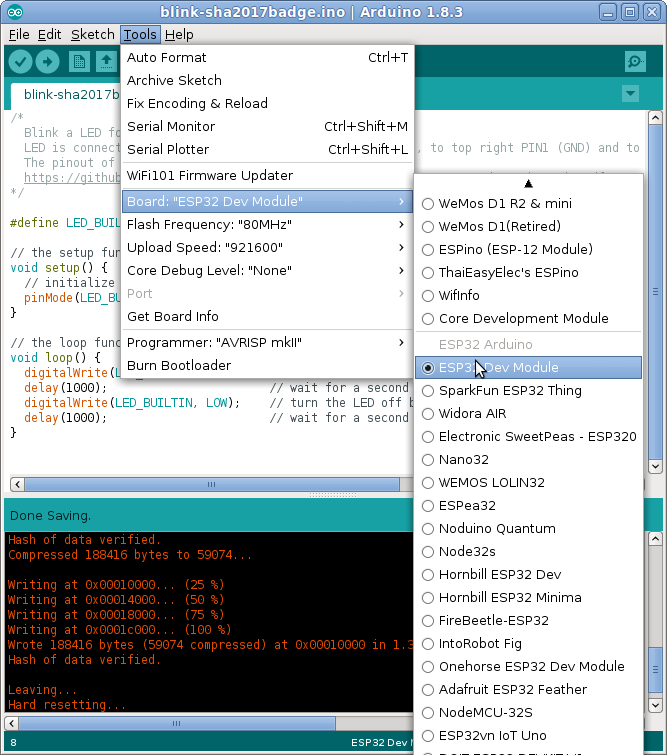Screen dimensions: 667x755
Task: Select ESPino (ESP-12 Module) board
Action: click(x=528, y=250)
